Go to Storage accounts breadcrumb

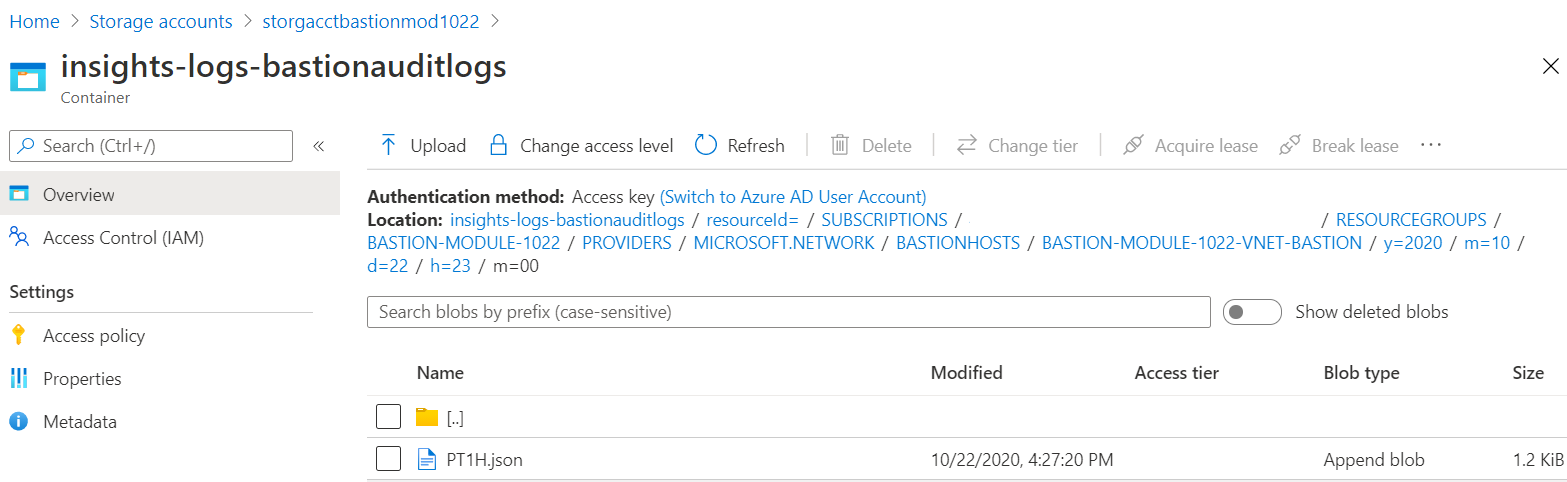point(161,21)
